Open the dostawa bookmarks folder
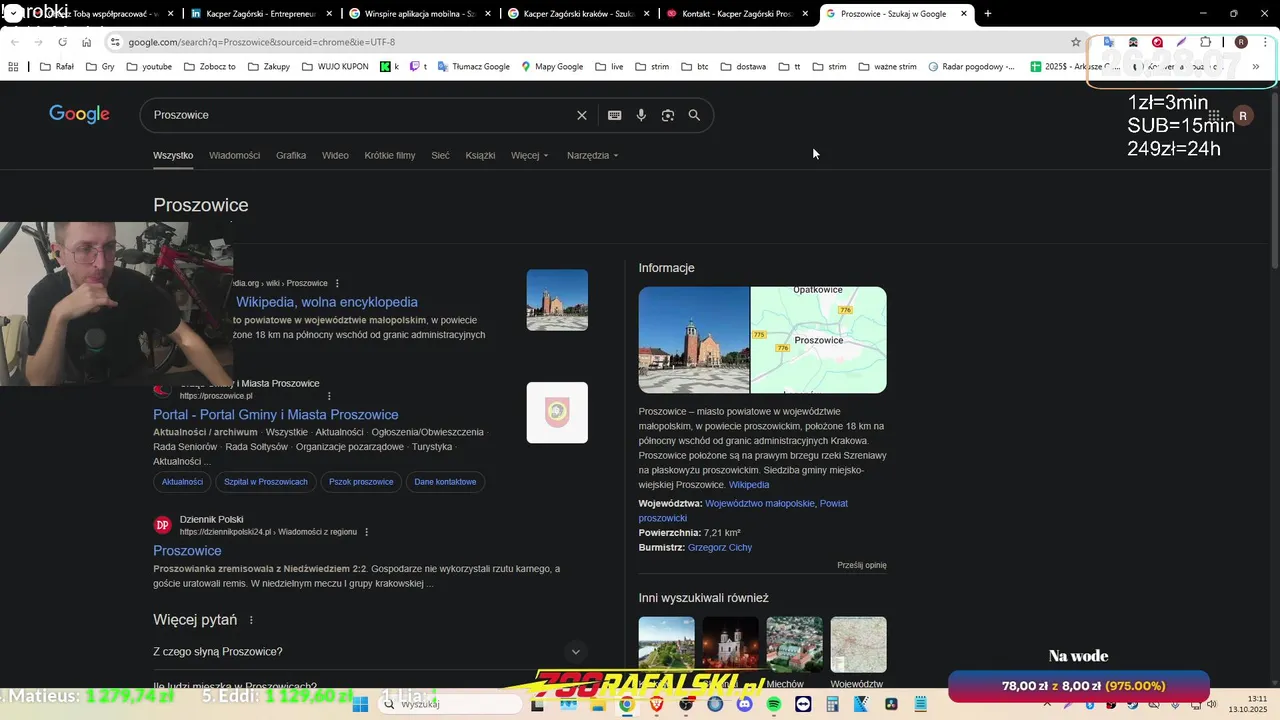The image size is (1280, 720). (x=743, y=67)
